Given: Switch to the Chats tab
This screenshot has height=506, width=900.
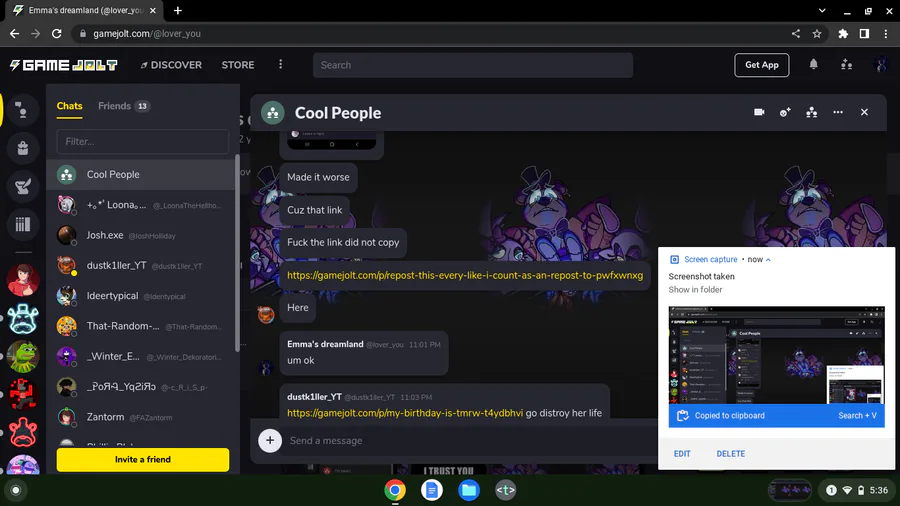Looking at the screenshot, I should tap(69, 106).
